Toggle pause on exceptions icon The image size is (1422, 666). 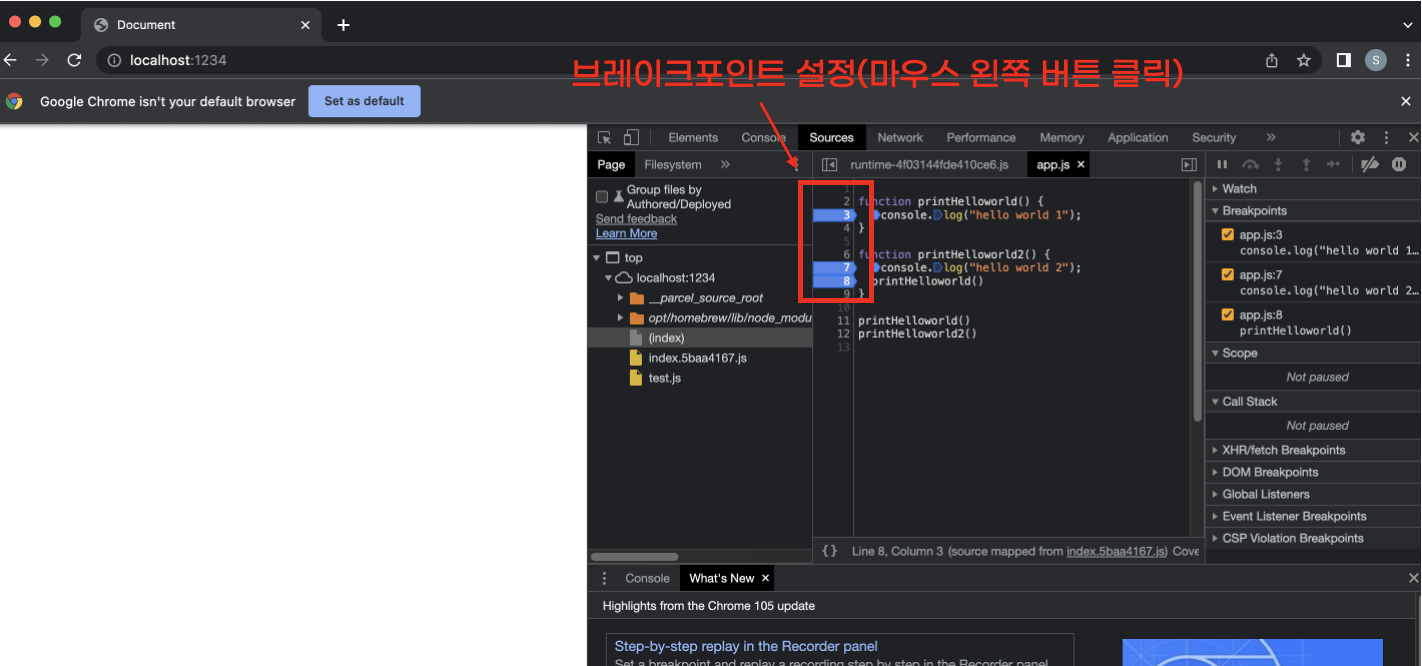tap(1399, 164)
